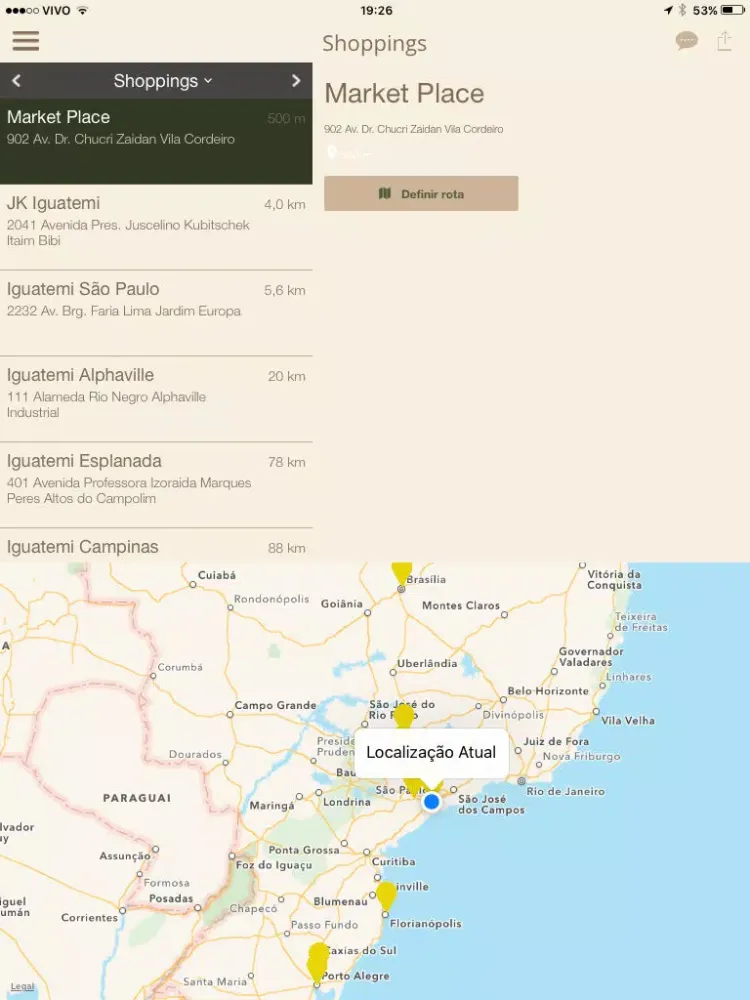Tap the Market Place heading in the detail pane
750x1000 pixels.
coord(404,94)
